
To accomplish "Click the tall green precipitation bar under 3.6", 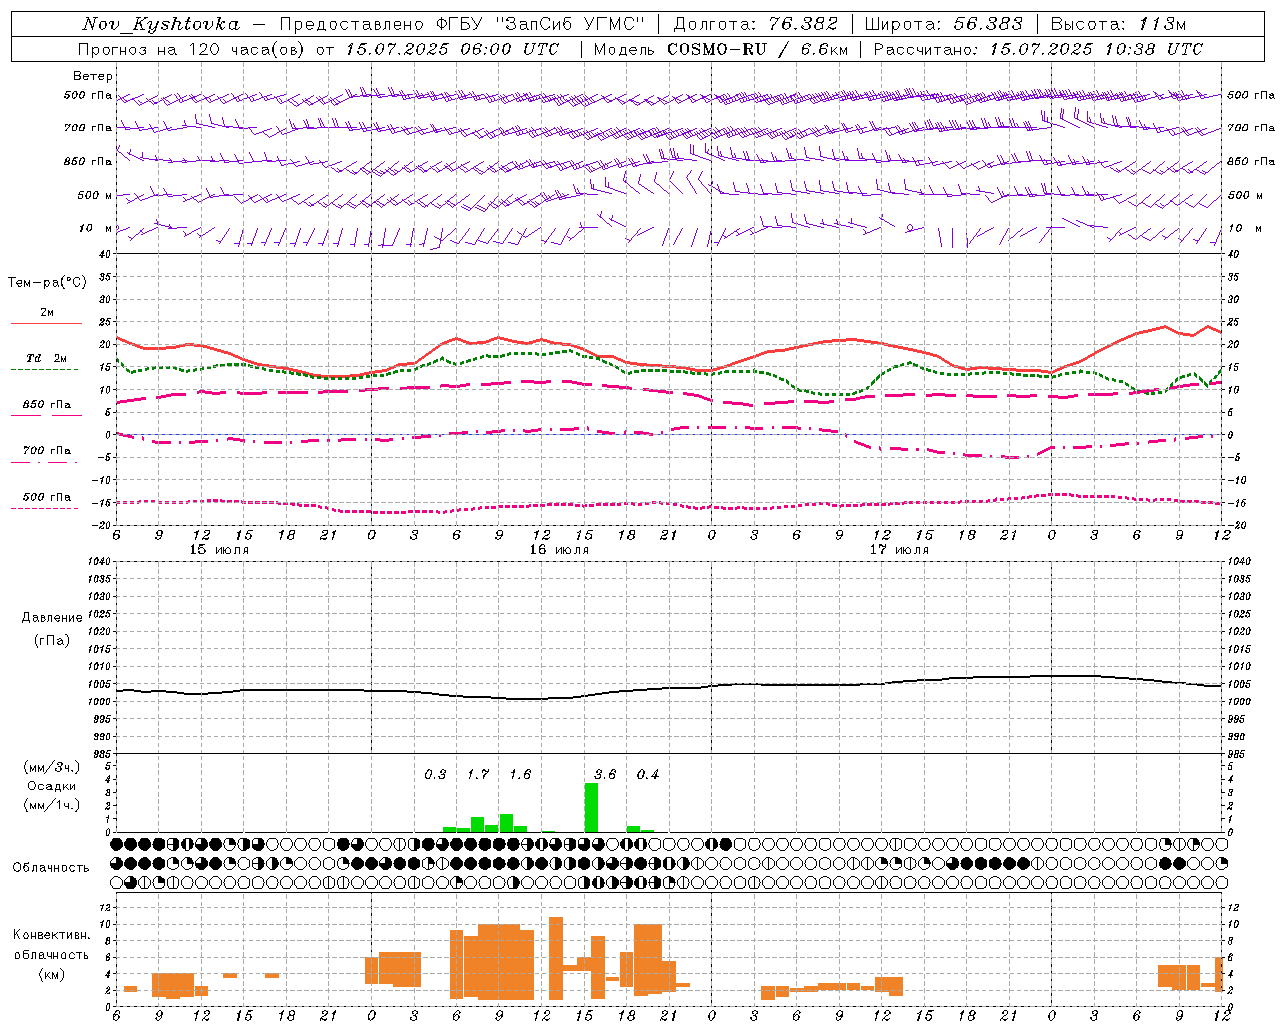I will [591, 808].
